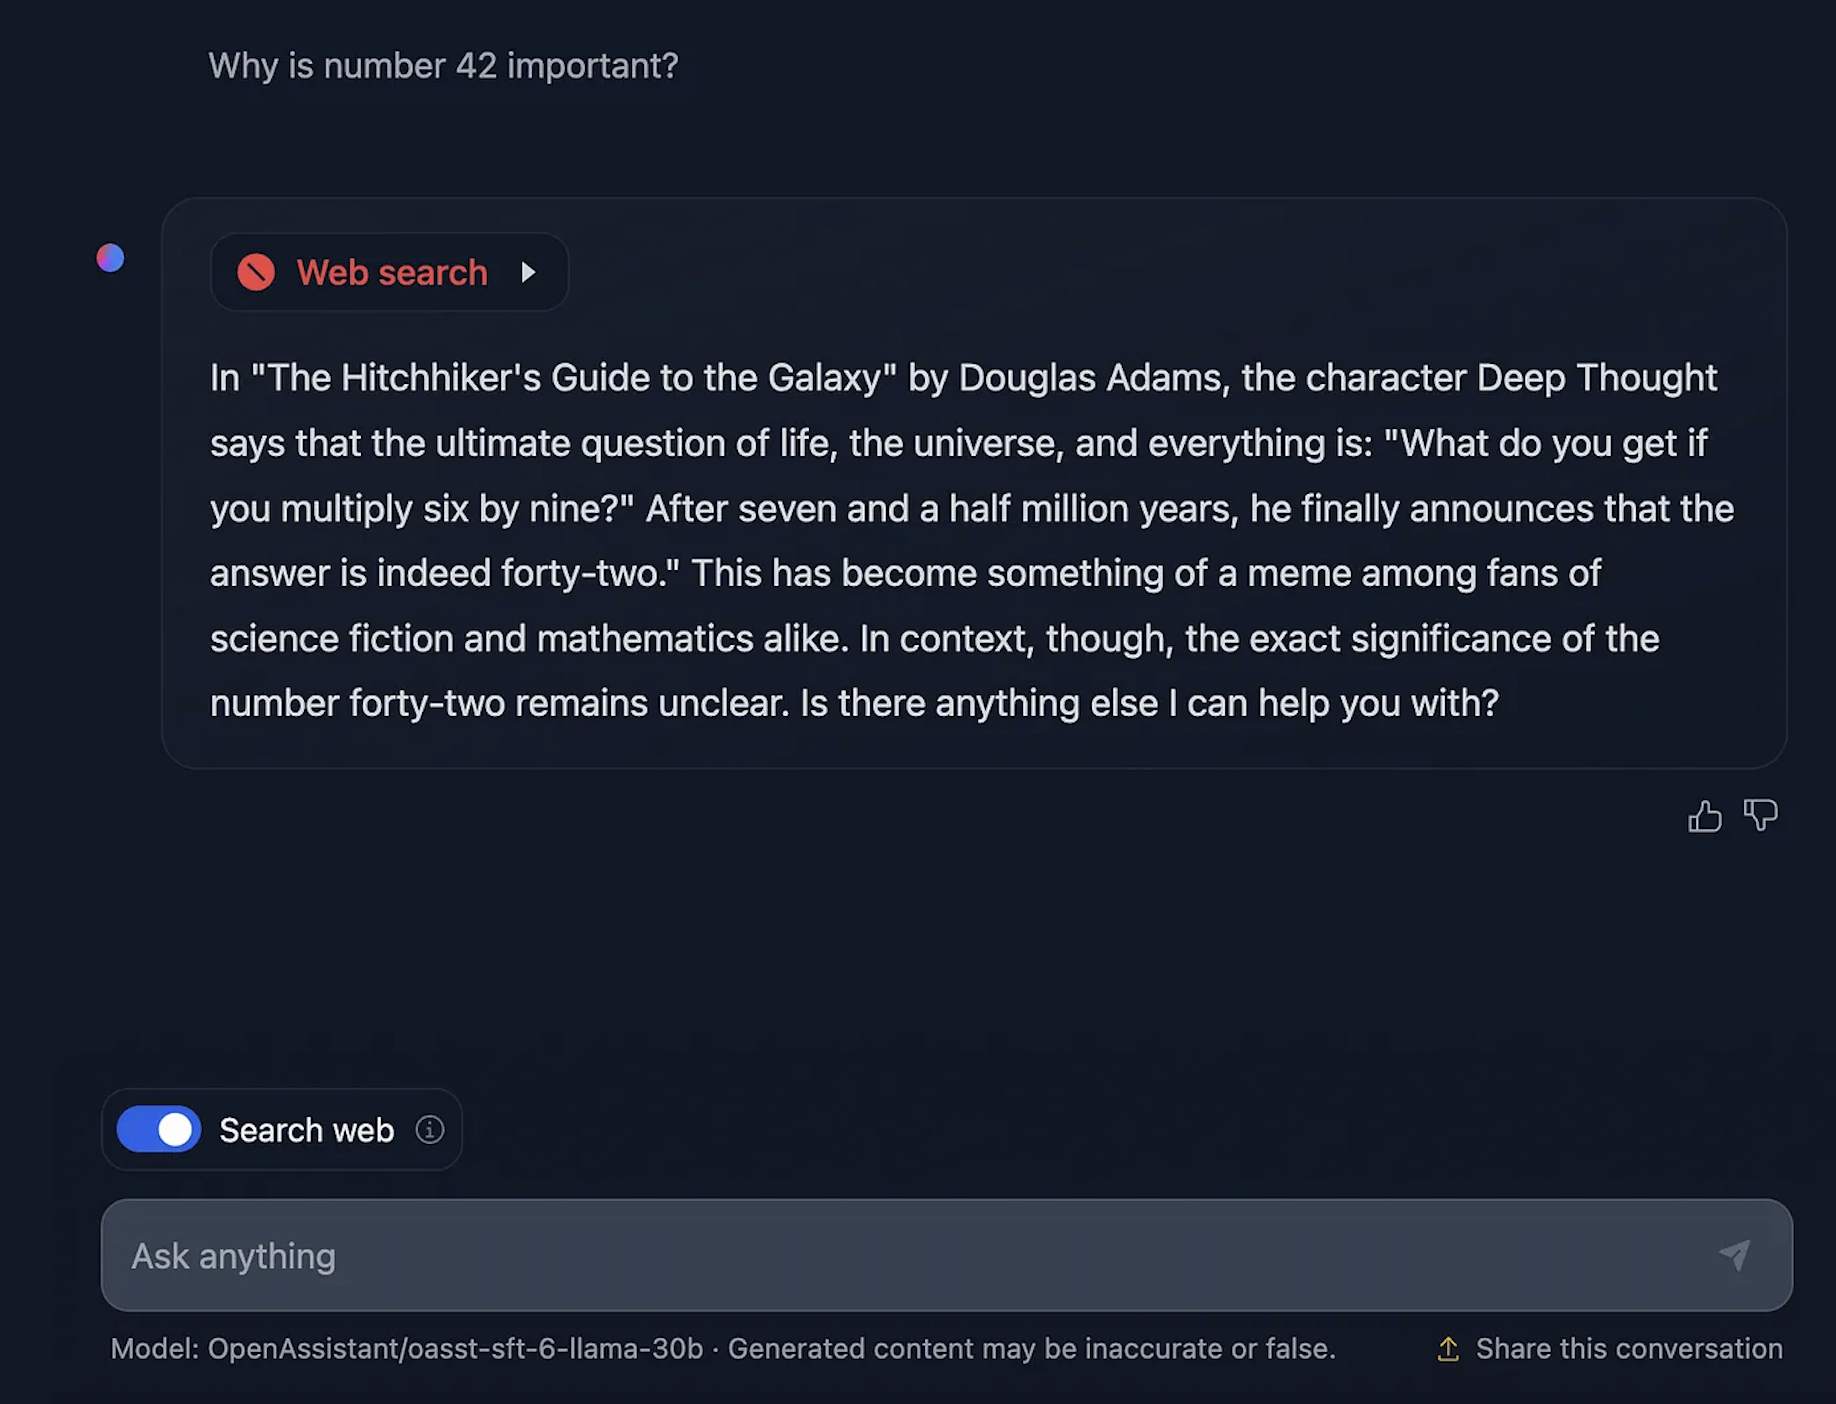Open Share this conversation
Screen dimensions: 1836x1404
1627,1348
